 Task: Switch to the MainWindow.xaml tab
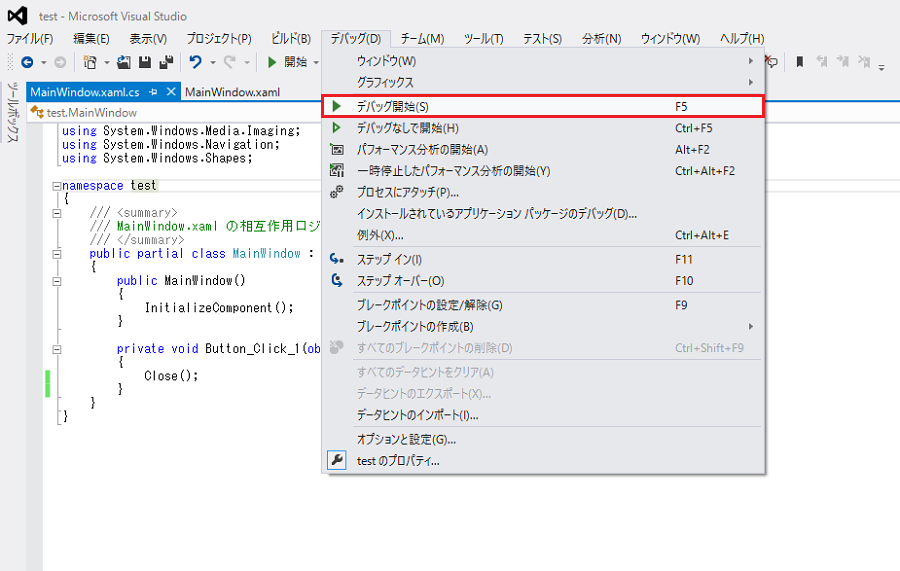232,92
